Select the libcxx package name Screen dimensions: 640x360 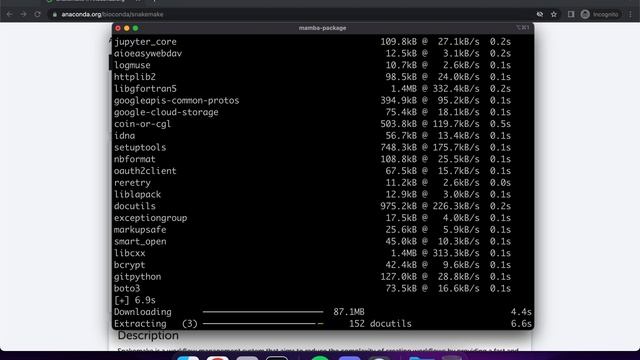point(129,253)
